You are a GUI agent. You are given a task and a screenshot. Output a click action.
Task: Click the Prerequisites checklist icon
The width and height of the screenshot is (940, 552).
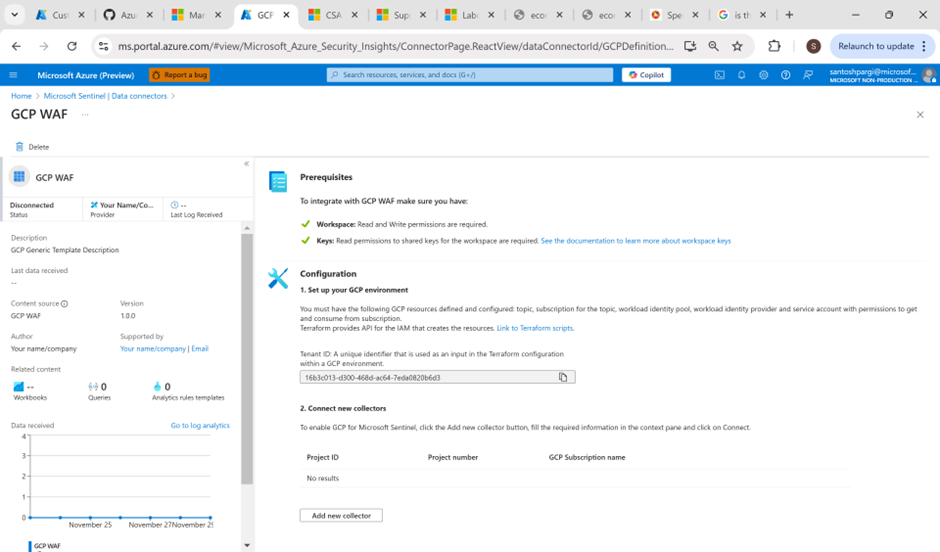(x=278, y=182)
